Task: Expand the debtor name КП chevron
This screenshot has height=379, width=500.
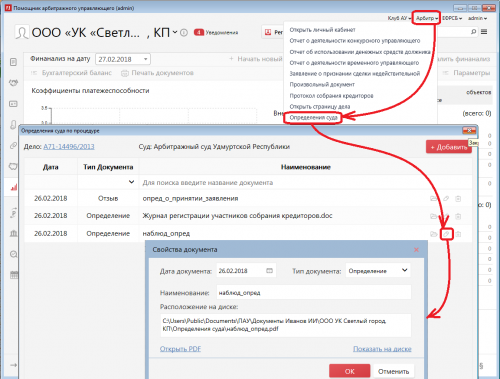Action: click(x=175, y=32)
